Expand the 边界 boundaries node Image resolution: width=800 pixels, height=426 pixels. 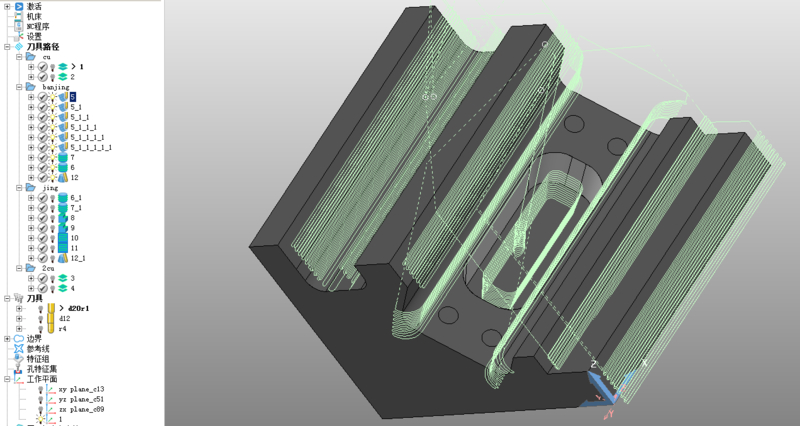pyautogui.click(x=7, y=338)
